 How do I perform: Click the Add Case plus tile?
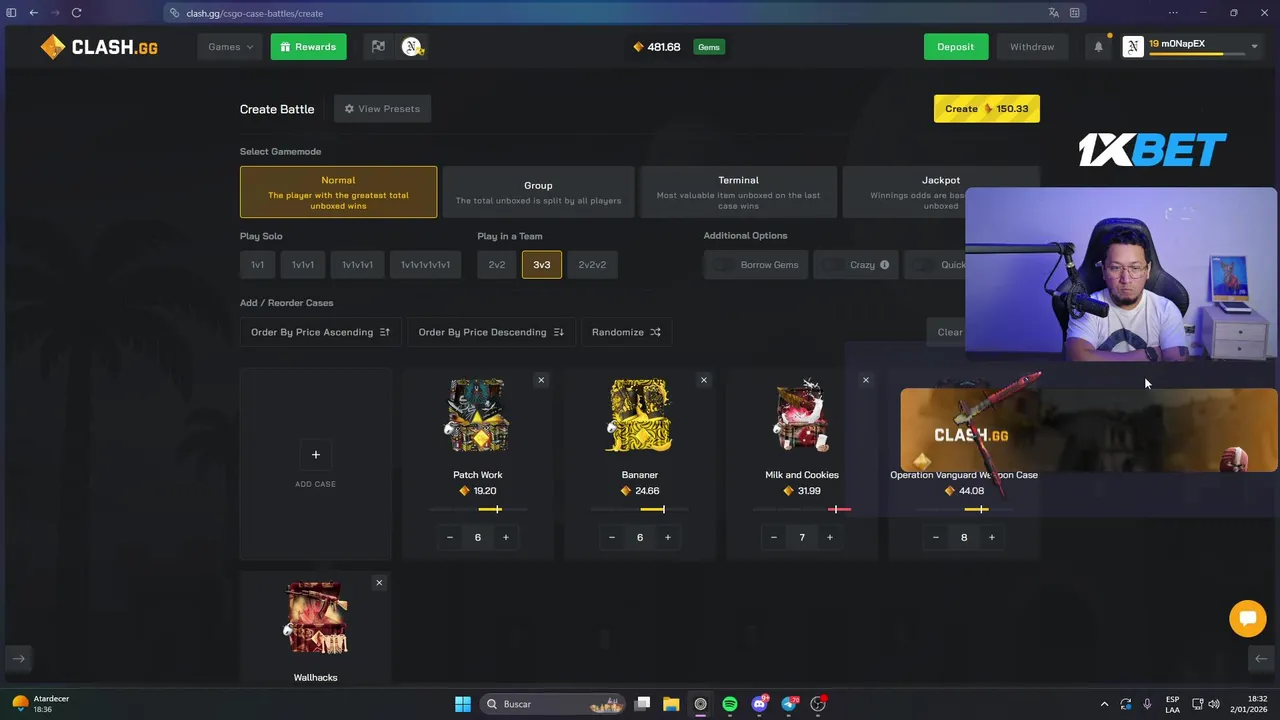(x=315, y=464)
